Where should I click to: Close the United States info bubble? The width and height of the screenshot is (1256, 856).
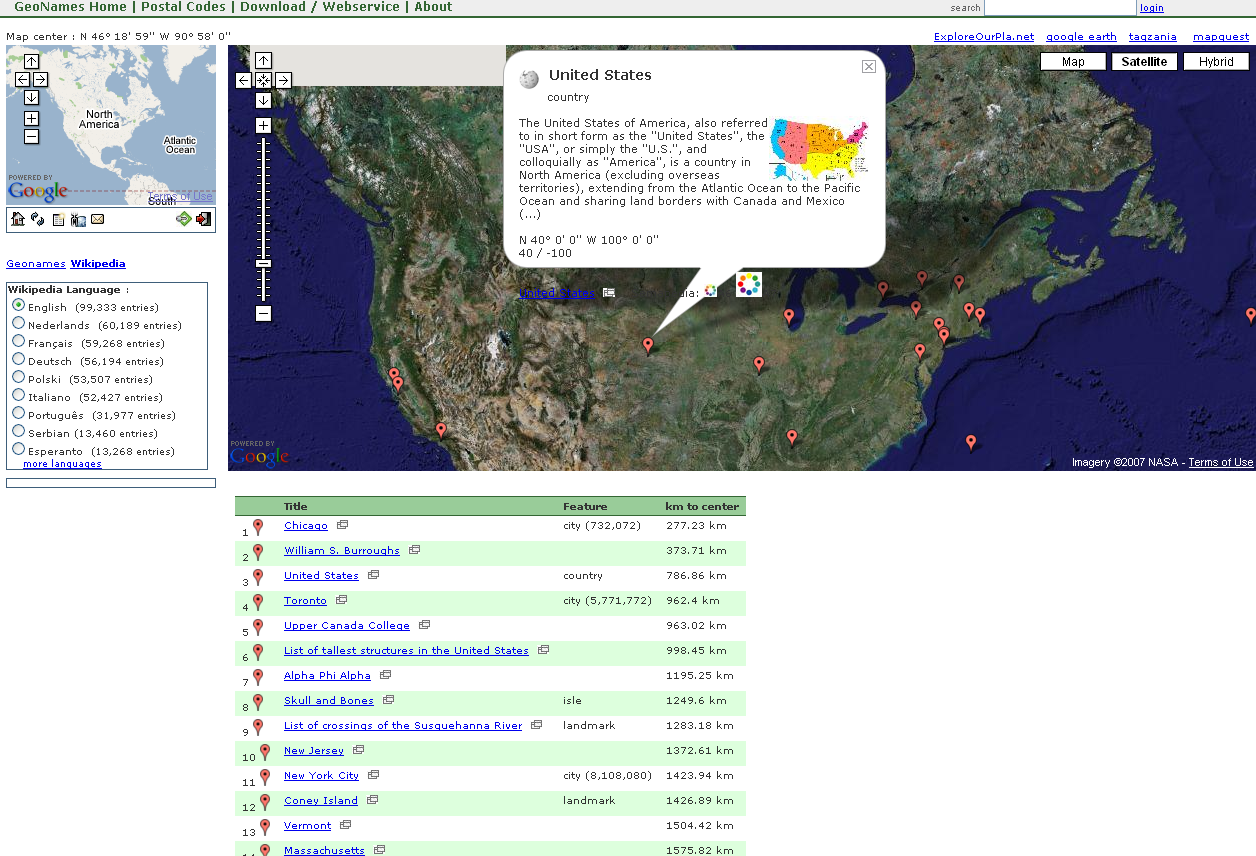pyautogui.click(x=869, y=66)
